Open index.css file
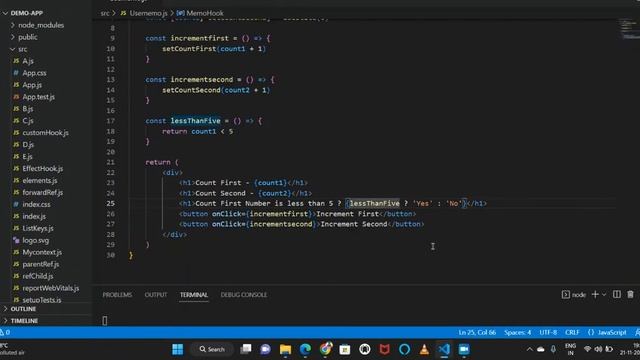This screenshot has height=360, width=640. 36,204
